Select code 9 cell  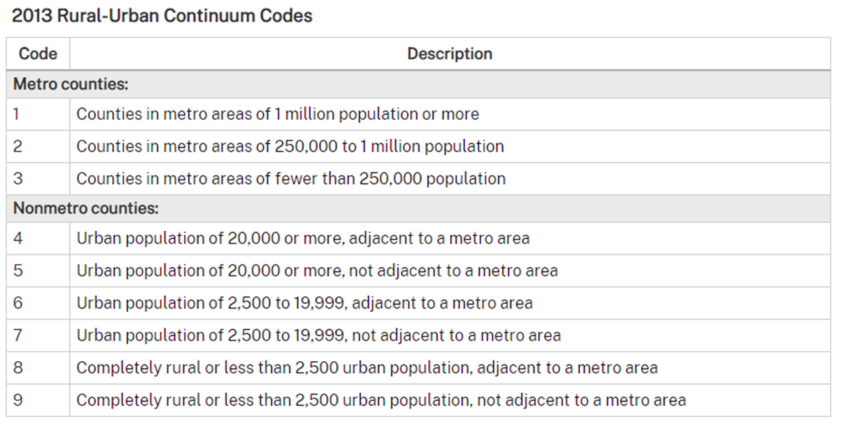(38, 400)
